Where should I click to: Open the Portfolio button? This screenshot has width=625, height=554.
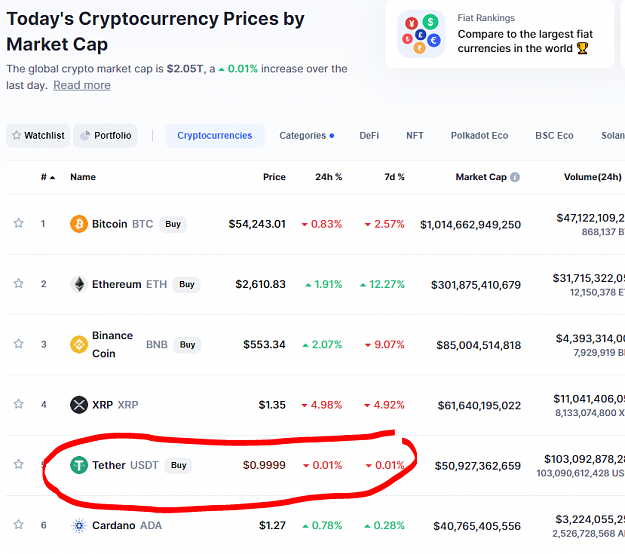point(105,136)
